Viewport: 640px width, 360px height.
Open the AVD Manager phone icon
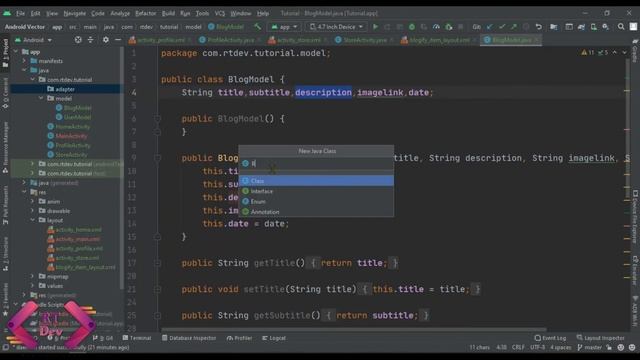(x=594, y=27)
